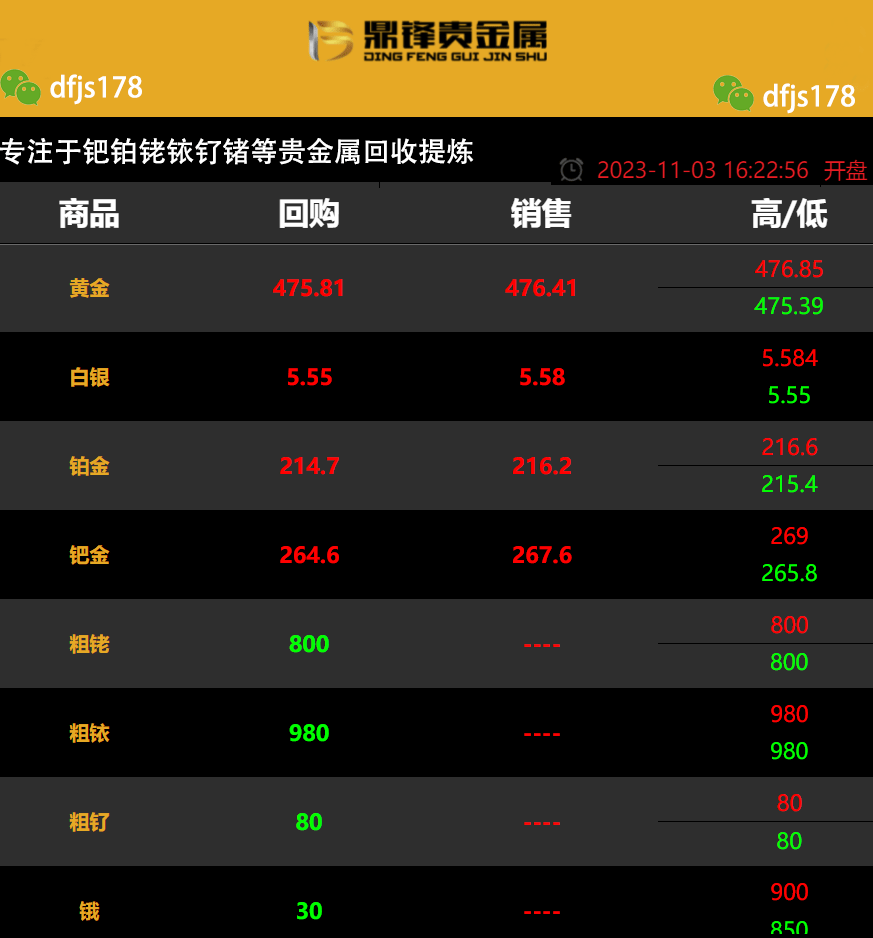
Task: Tap the 粗钌 product label
Action: tap(89, 822)
